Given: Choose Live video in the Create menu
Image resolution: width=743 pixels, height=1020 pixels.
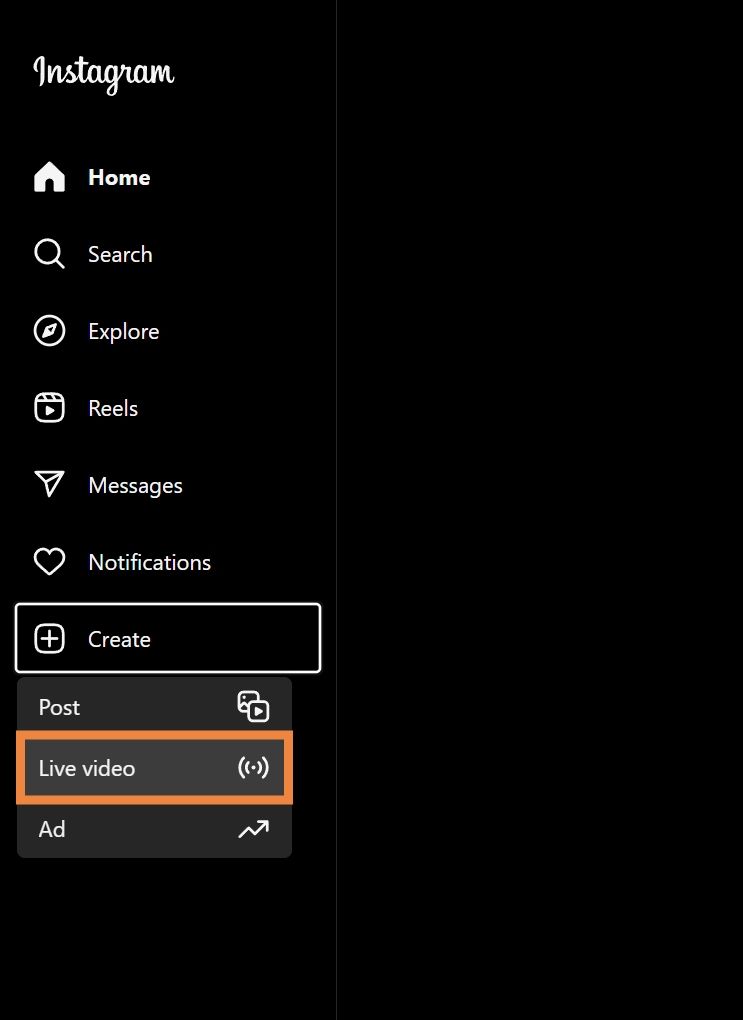Looking at the screenshot, I should 154,768.
